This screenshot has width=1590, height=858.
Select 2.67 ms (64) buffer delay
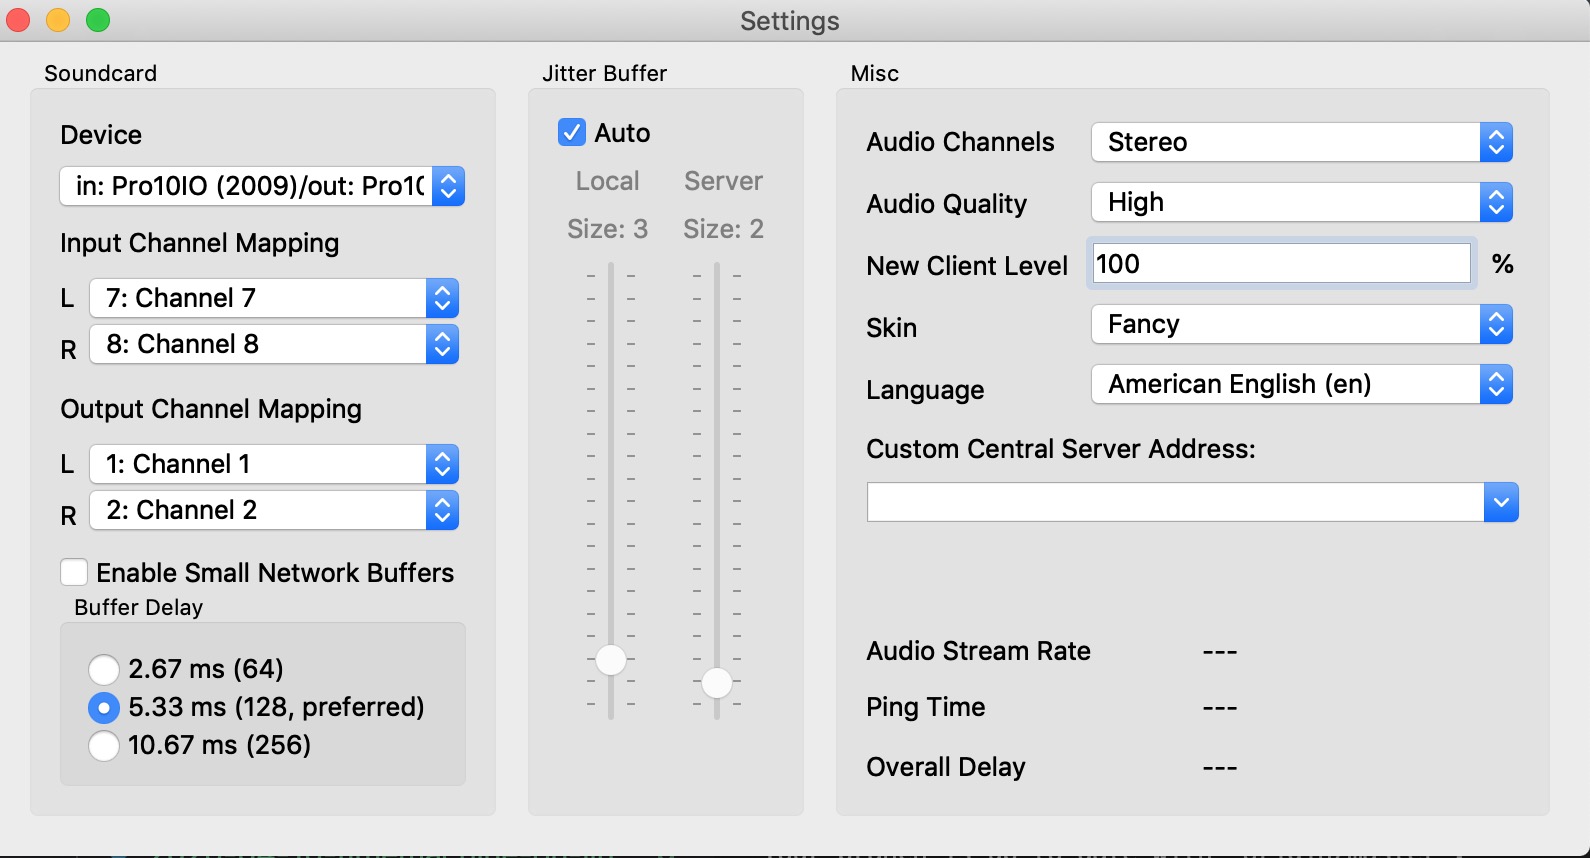104,669
